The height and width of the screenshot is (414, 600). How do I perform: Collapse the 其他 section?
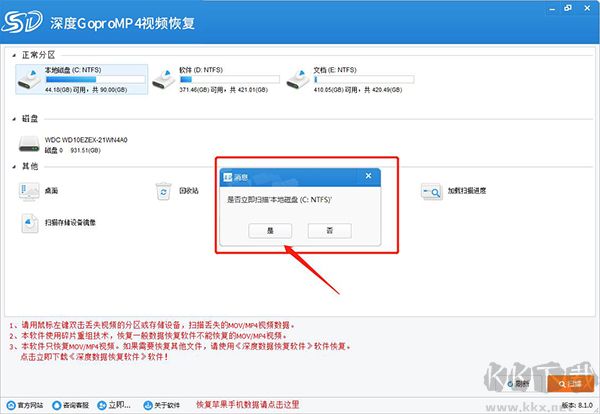coord(14,167)
